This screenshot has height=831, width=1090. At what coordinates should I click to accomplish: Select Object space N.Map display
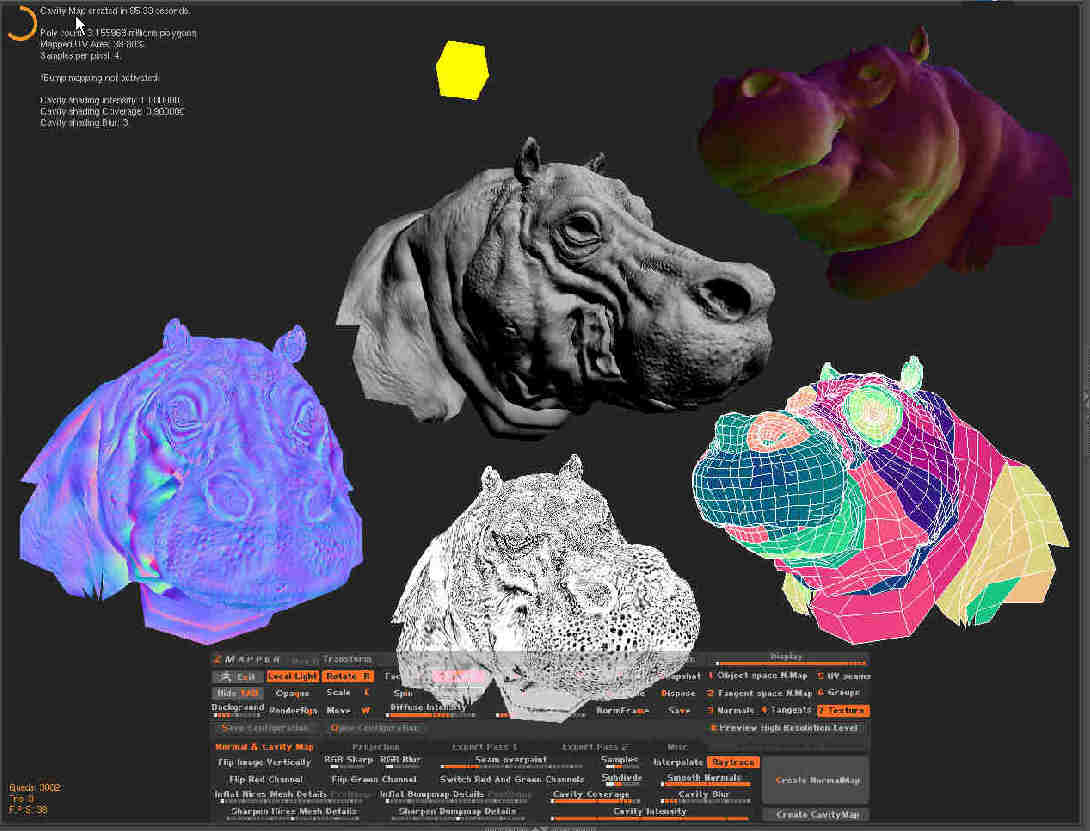click(x=758, y=675)
